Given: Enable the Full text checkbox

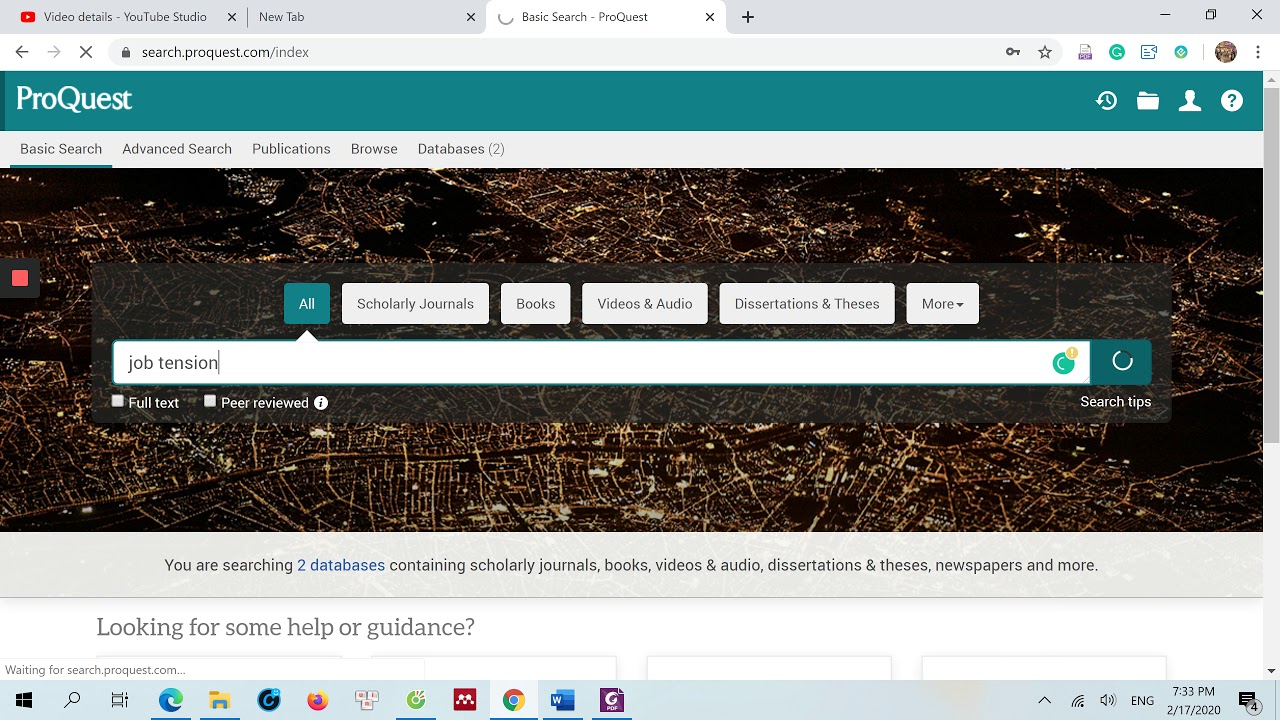Looking at the screenshot, I should [x=118, y=401].
